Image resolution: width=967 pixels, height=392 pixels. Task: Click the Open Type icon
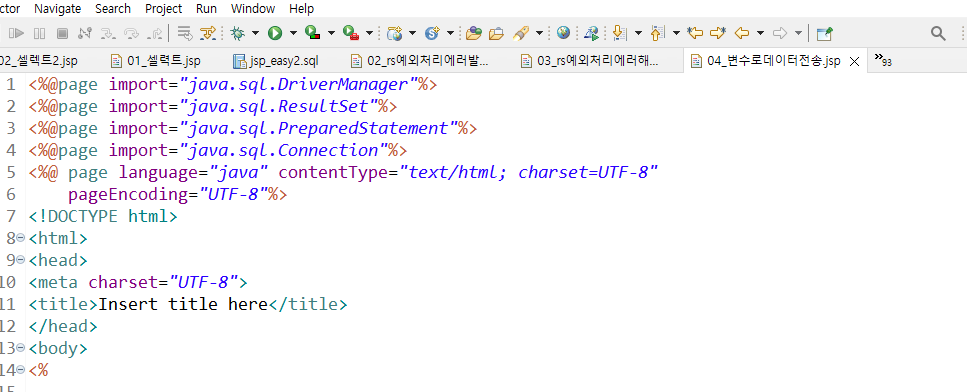[474, 33]
